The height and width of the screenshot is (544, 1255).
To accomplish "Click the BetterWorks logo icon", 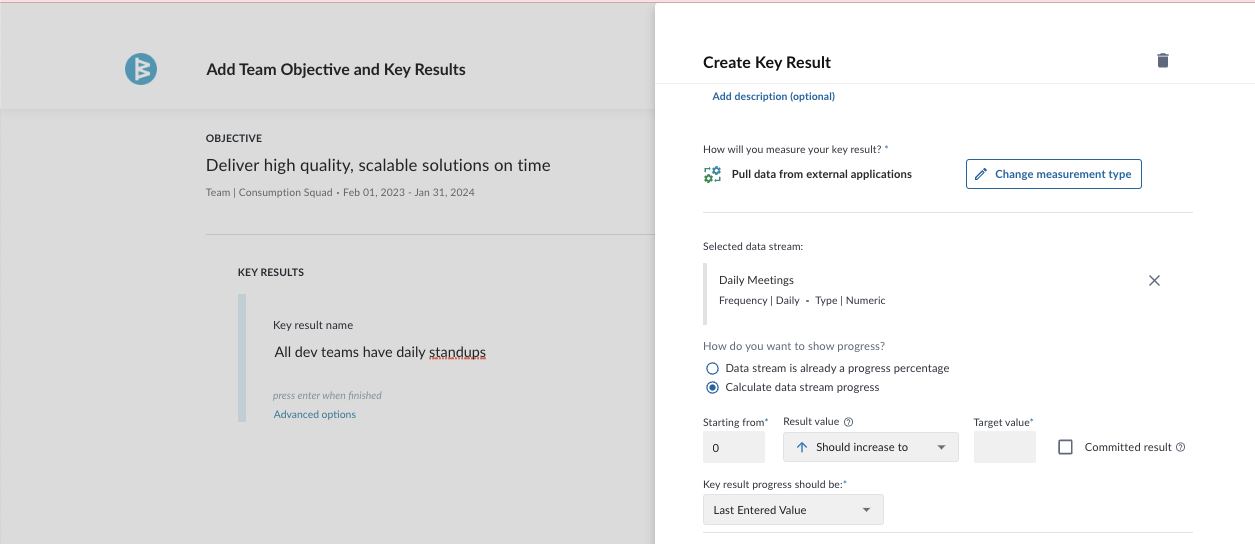I will 141,69.
